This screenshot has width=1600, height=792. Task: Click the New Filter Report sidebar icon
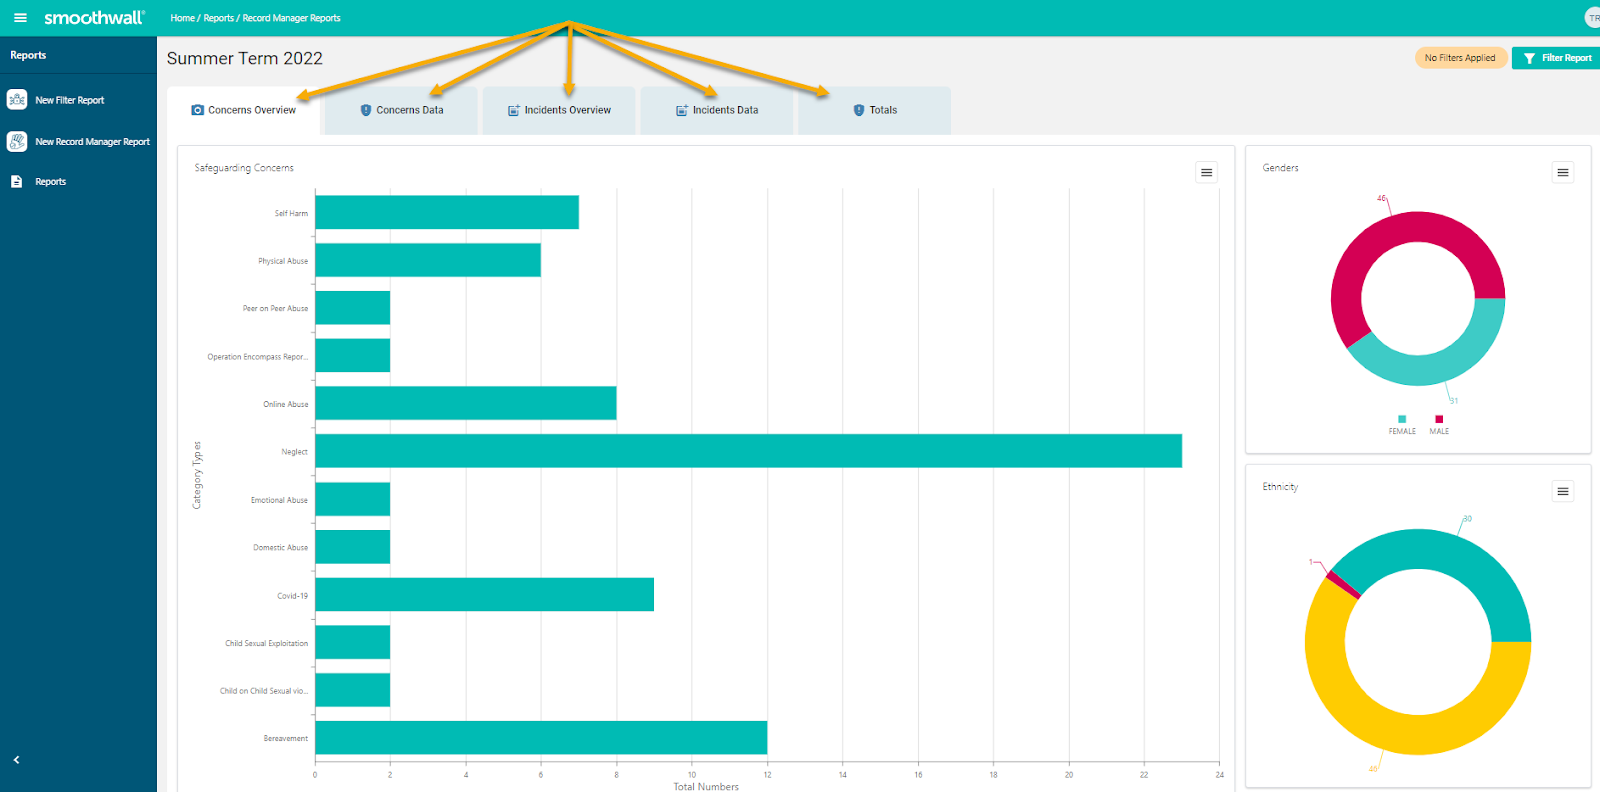17,100
